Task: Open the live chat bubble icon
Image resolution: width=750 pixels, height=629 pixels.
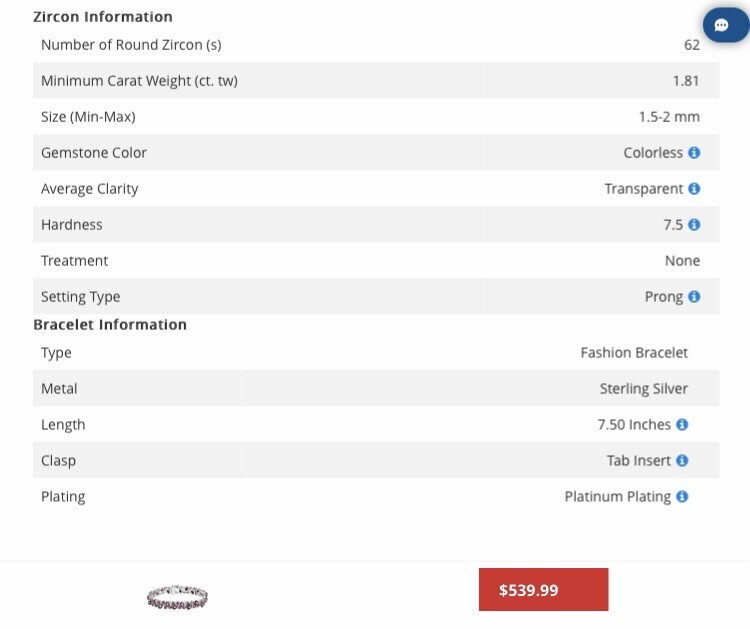Action: (x=725, y=25)
